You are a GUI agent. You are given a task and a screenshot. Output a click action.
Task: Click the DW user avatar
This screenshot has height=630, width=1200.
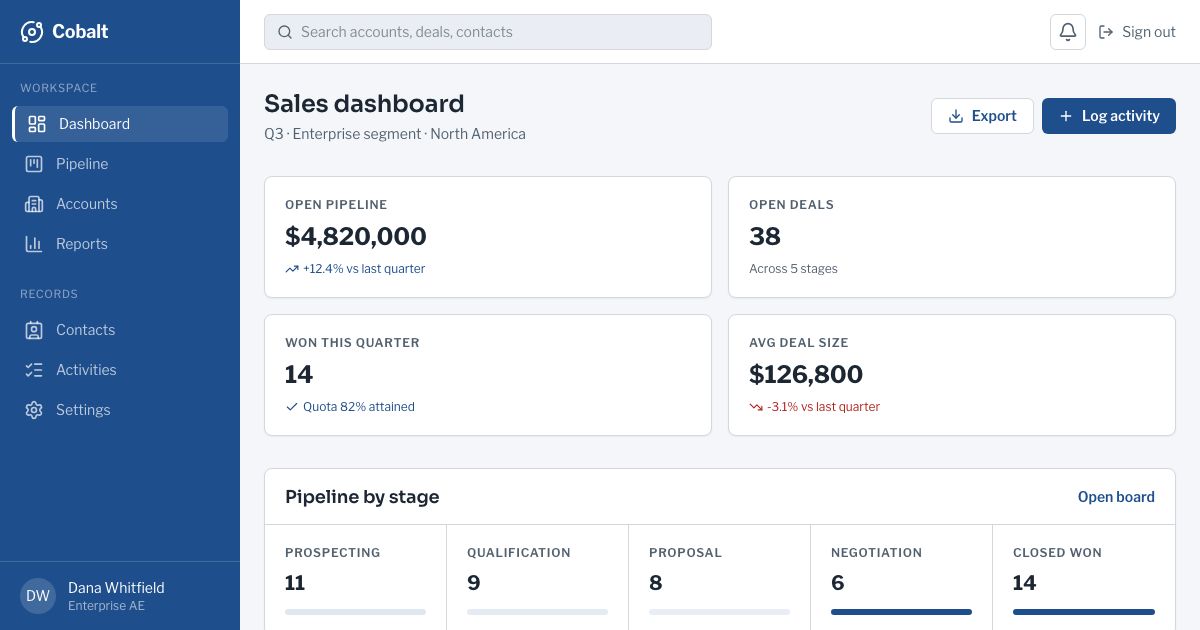point(38,596)
